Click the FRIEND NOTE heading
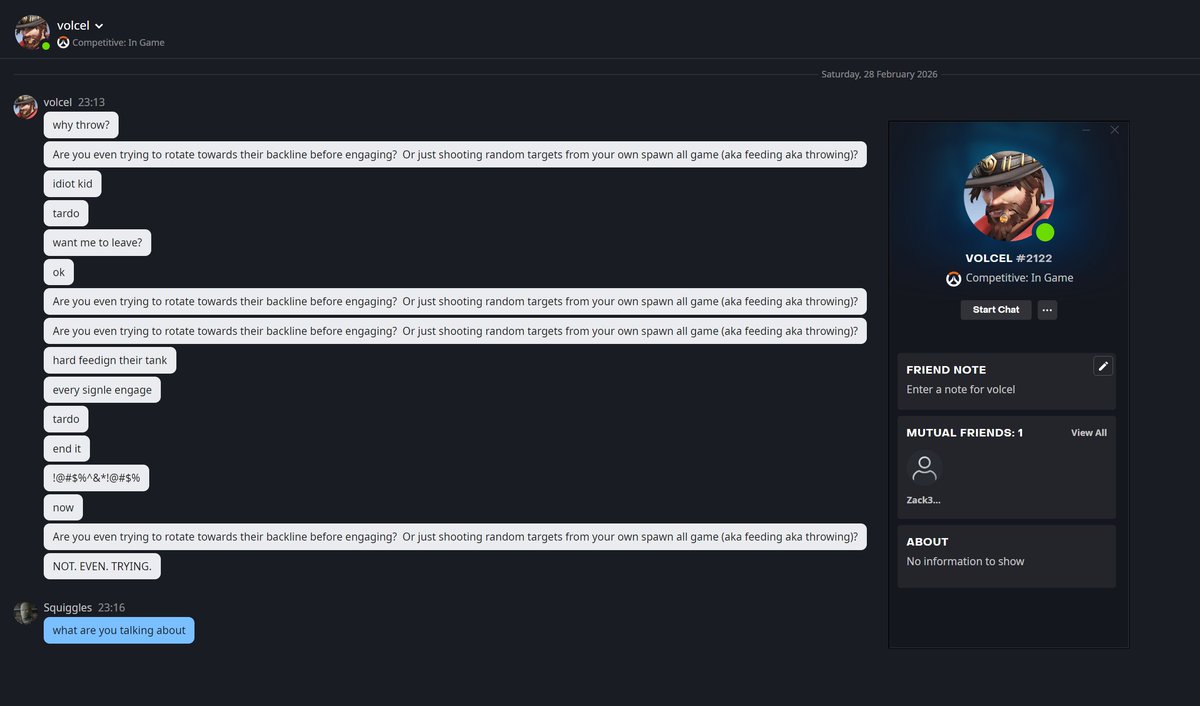Screen dimensions: 1200x706 point(946,369)
